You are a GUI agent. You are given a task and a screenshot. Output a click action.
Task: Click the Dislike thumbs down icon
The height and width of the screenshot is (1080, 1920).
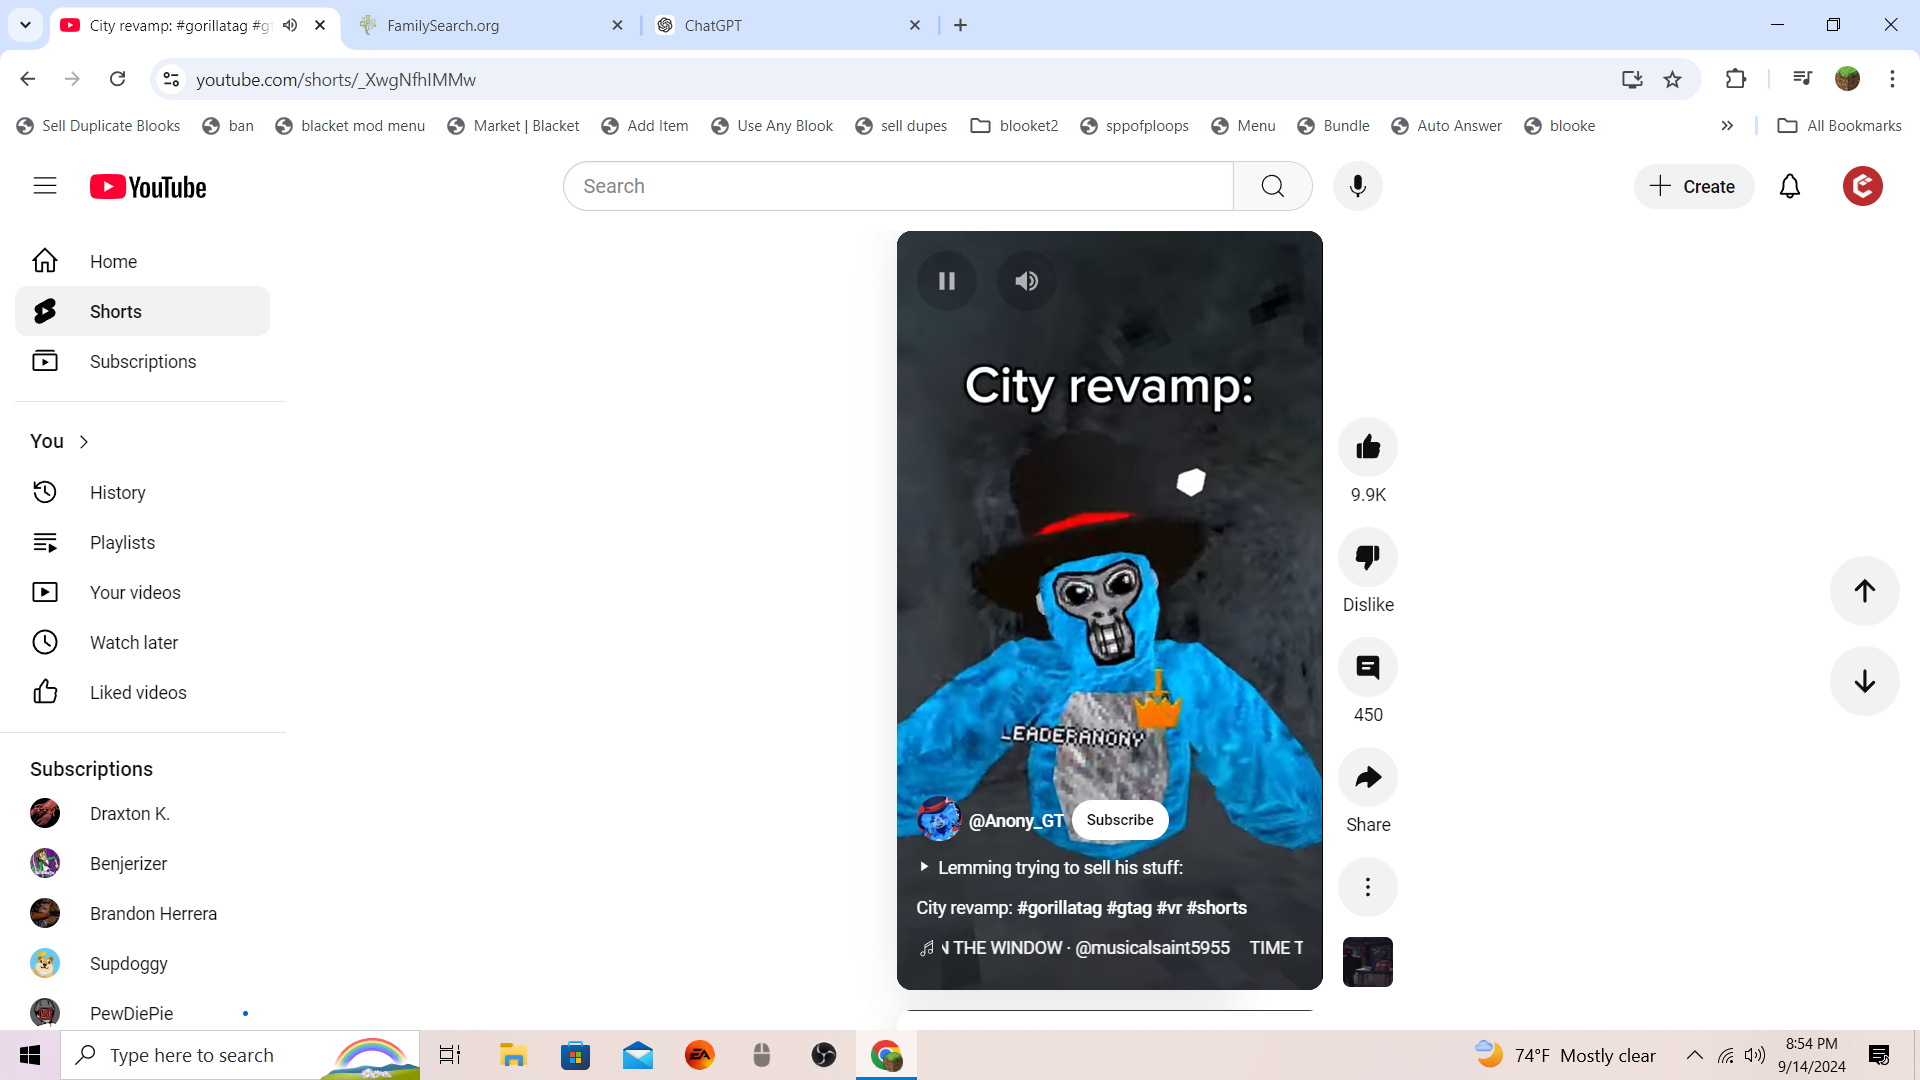pyautogui.click(x=1367, y=557)
